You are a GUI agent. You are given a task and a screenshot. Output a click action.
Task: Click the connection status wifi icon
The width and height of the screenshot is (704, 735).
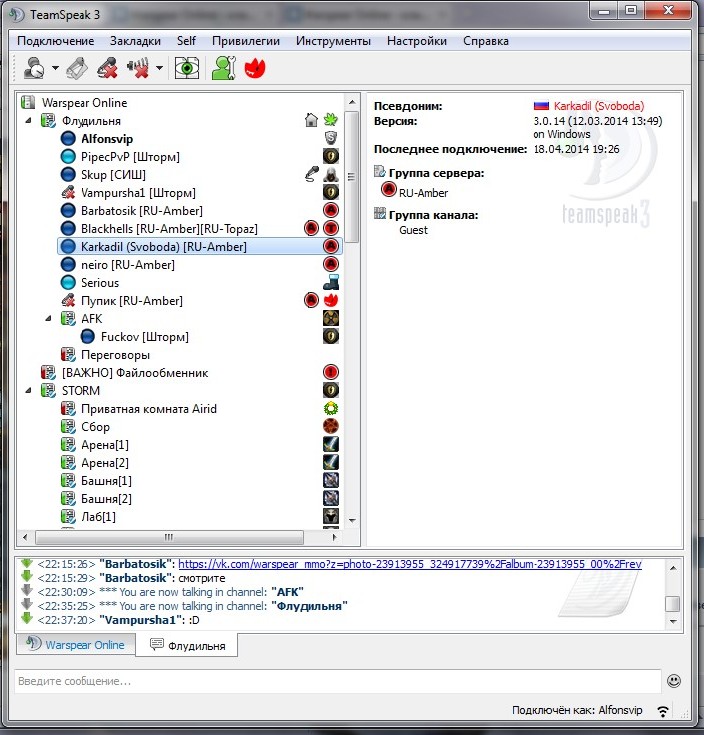[x=663, y=711]
